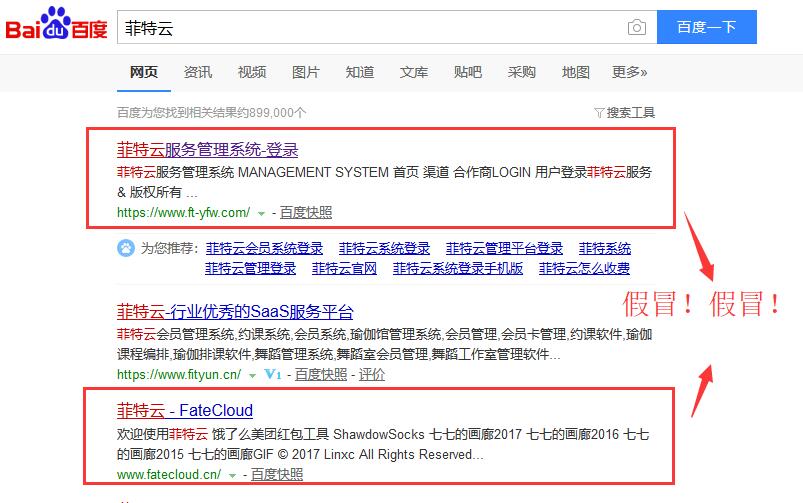
Task: Open result 菲特云 - FateCloud
Action: [185, 410]
